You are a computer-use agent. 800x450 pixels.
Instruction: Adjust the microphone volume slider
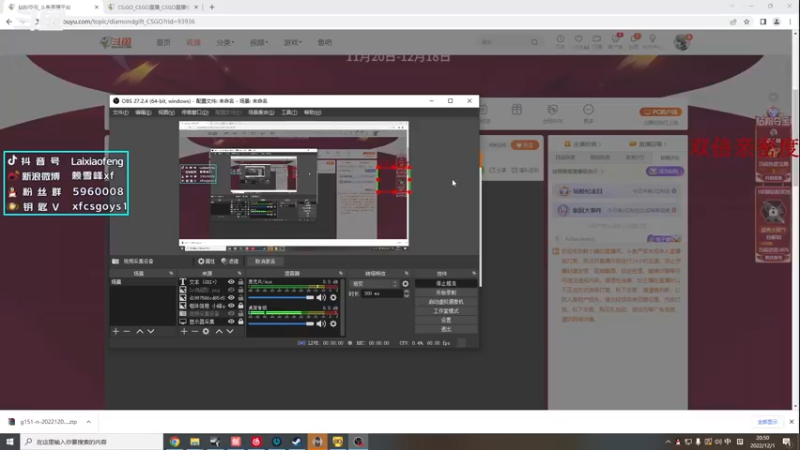pos(281,297)
